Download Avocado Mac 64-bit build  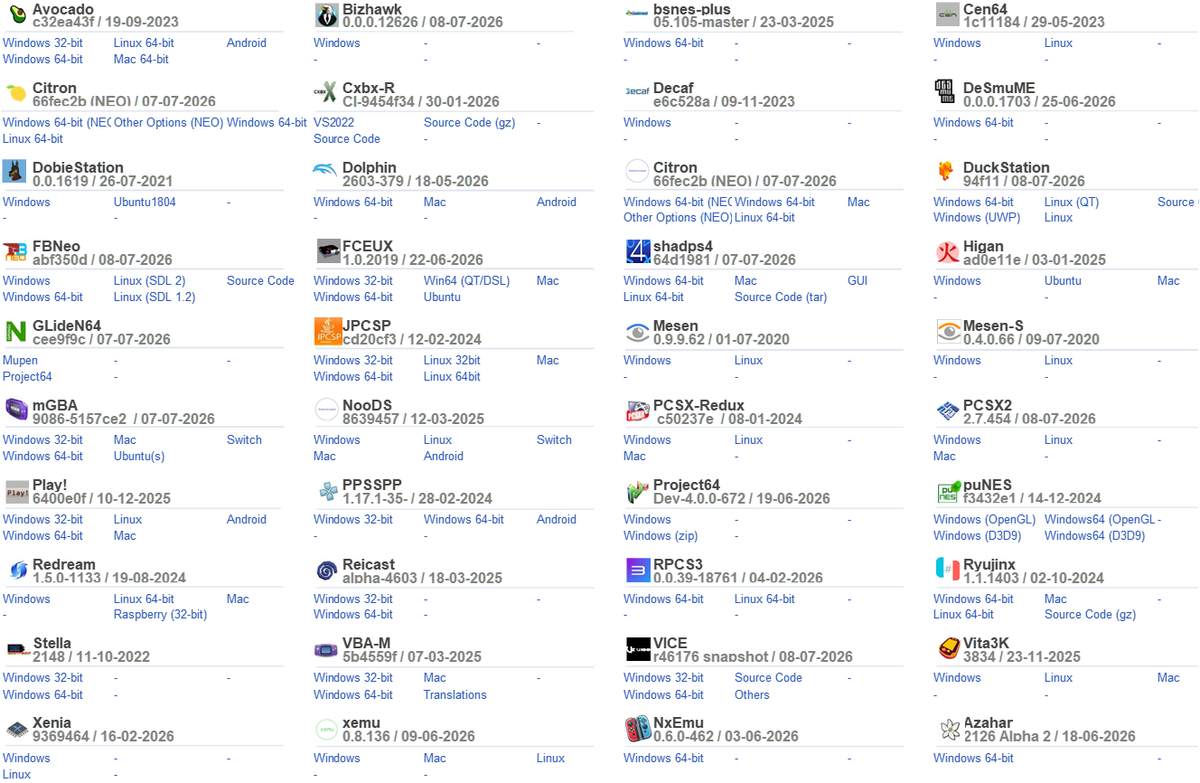[x=141, y=59]
